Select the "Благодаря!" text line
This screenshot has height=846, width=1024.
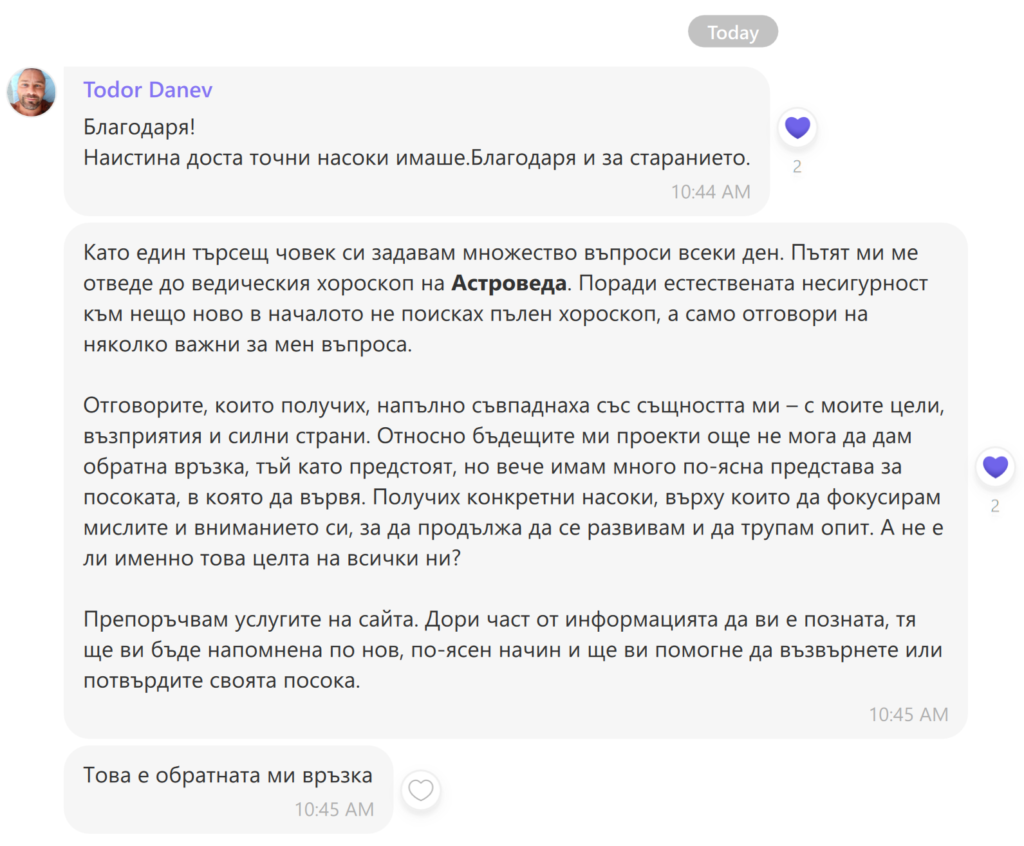click(x=125, y=127)
